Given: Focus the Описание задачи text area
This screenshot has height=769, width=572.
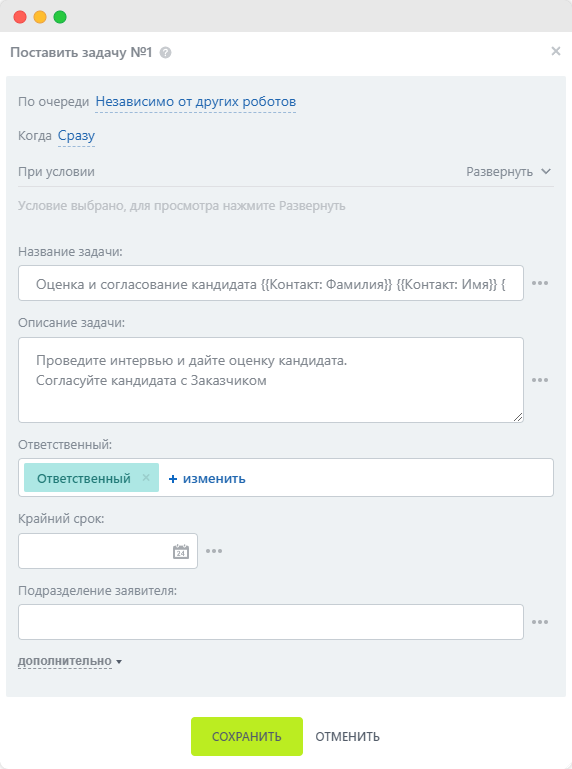Looking at the screenshot, I should tap(271, 380).
